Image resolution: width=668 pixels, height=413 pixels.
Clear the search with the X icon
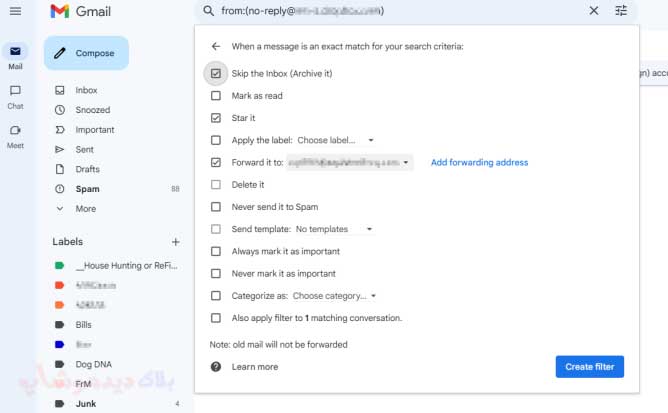(x=594, y=11)
